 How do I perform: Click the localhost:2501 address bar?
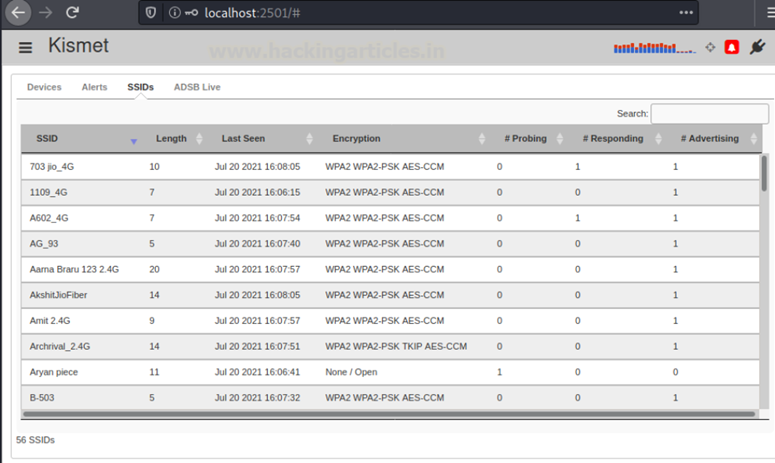tap(418, 12)
